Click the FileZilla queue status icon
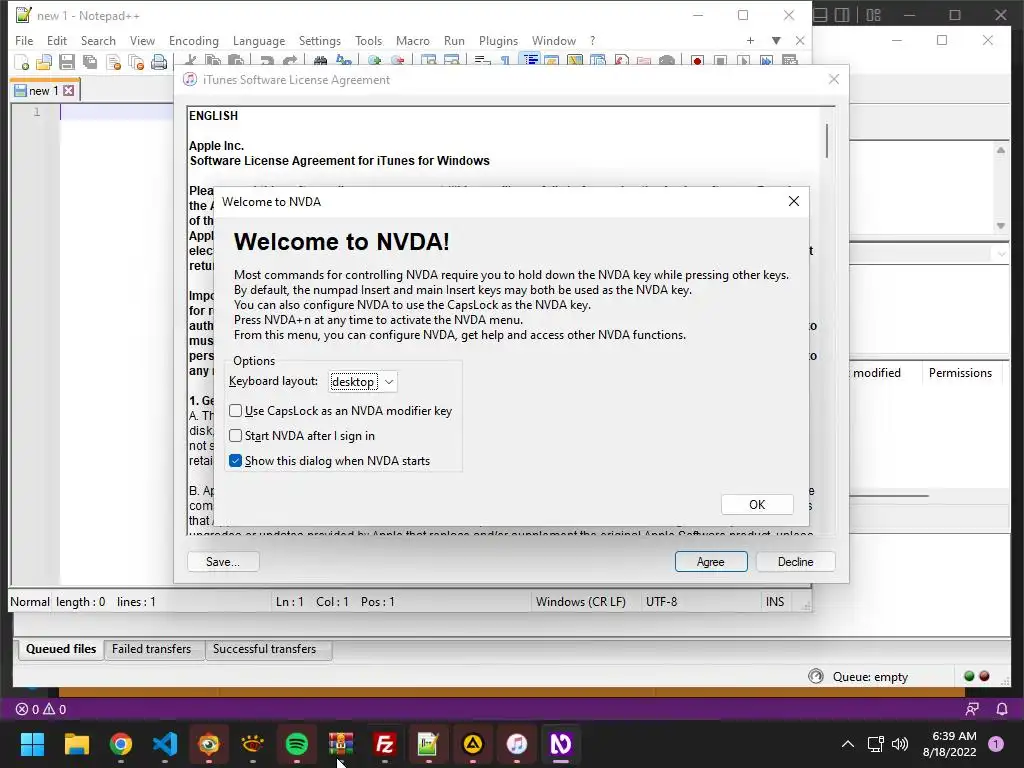This screenshot has width=1024, height=768. (x=816, y=676)
